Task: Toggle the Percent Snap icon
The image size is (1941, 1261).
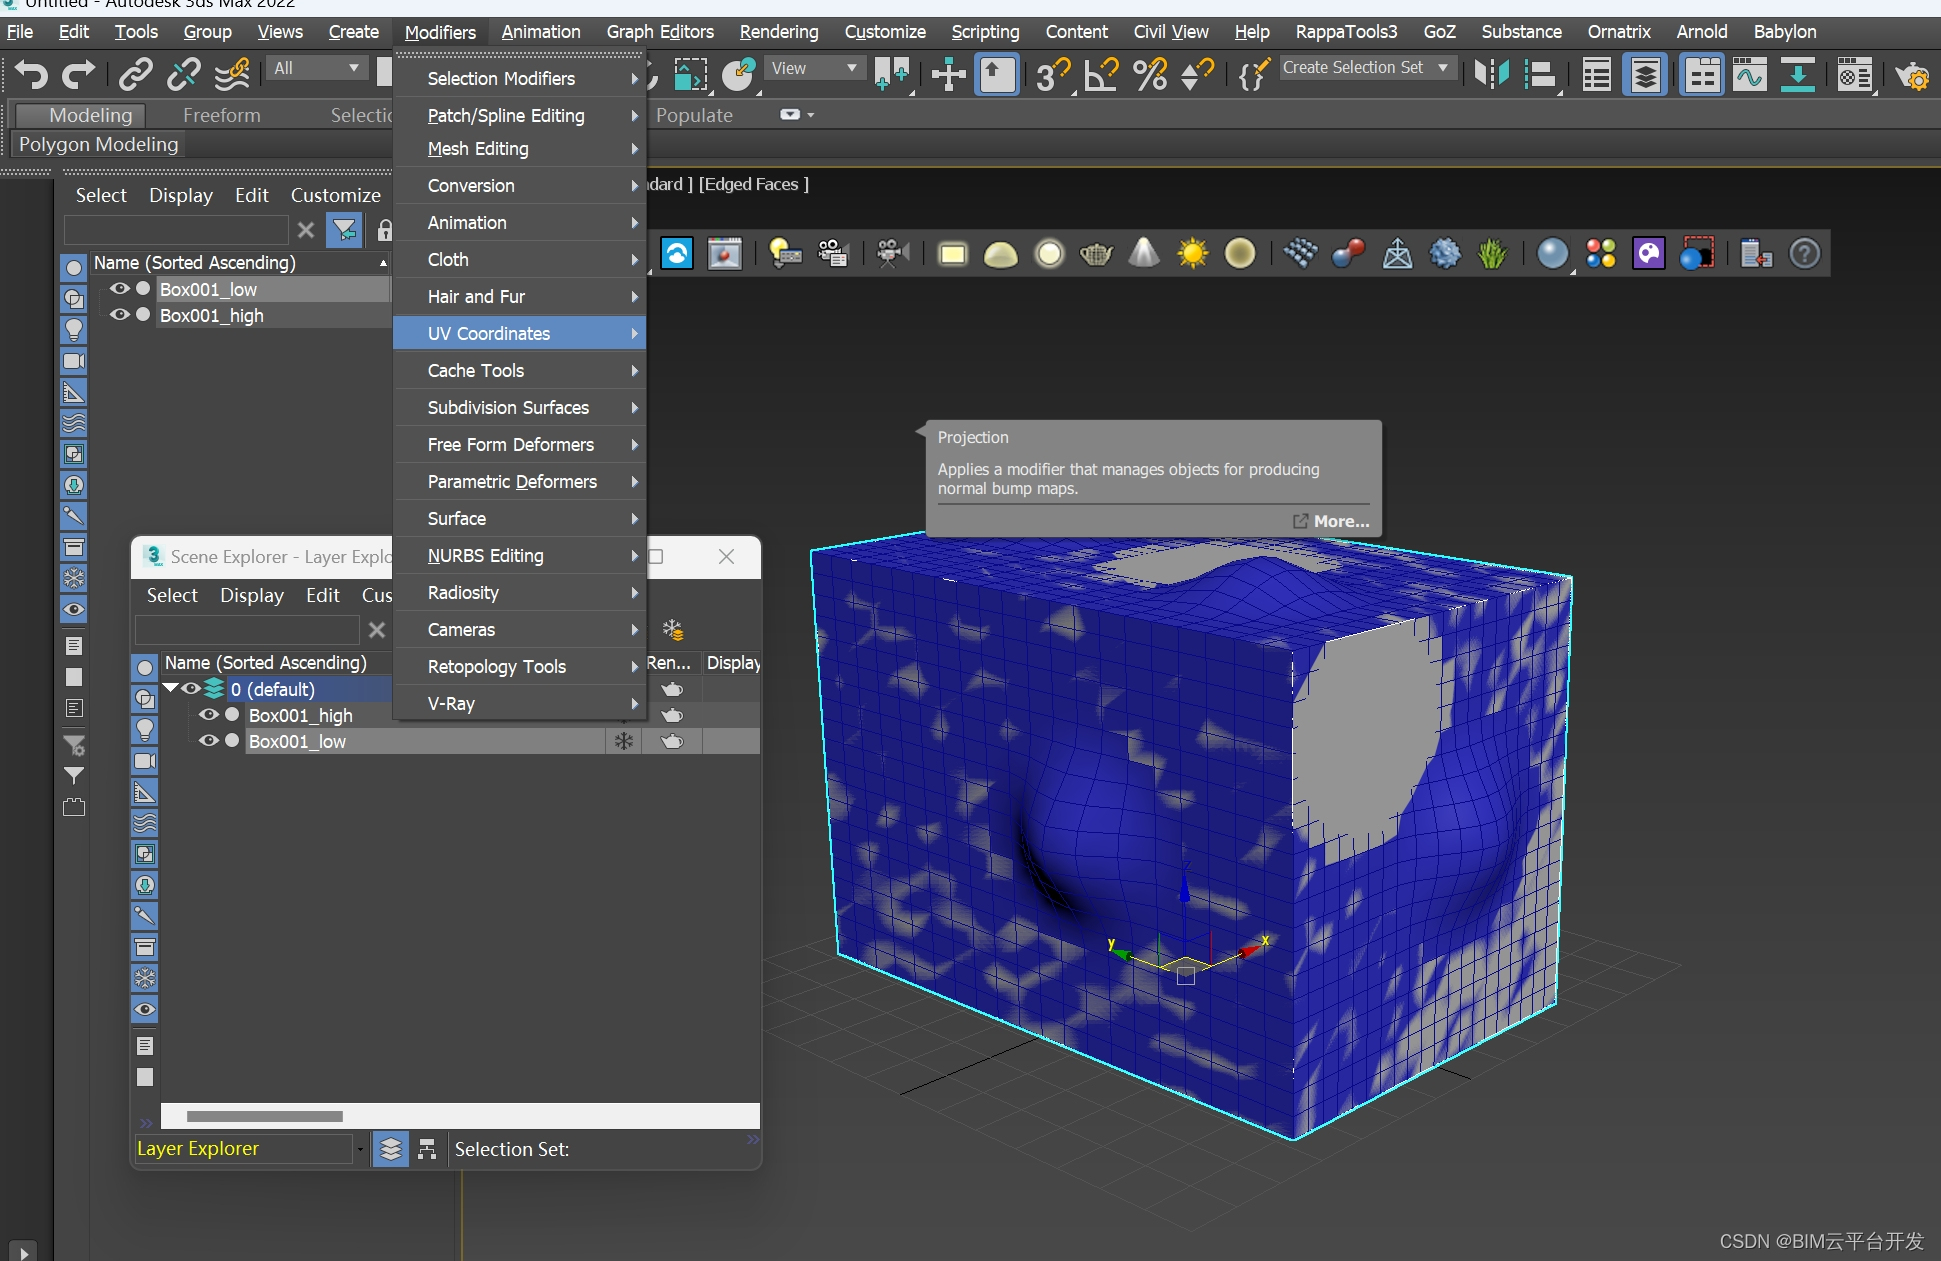Action: [x=1150, y=75]
